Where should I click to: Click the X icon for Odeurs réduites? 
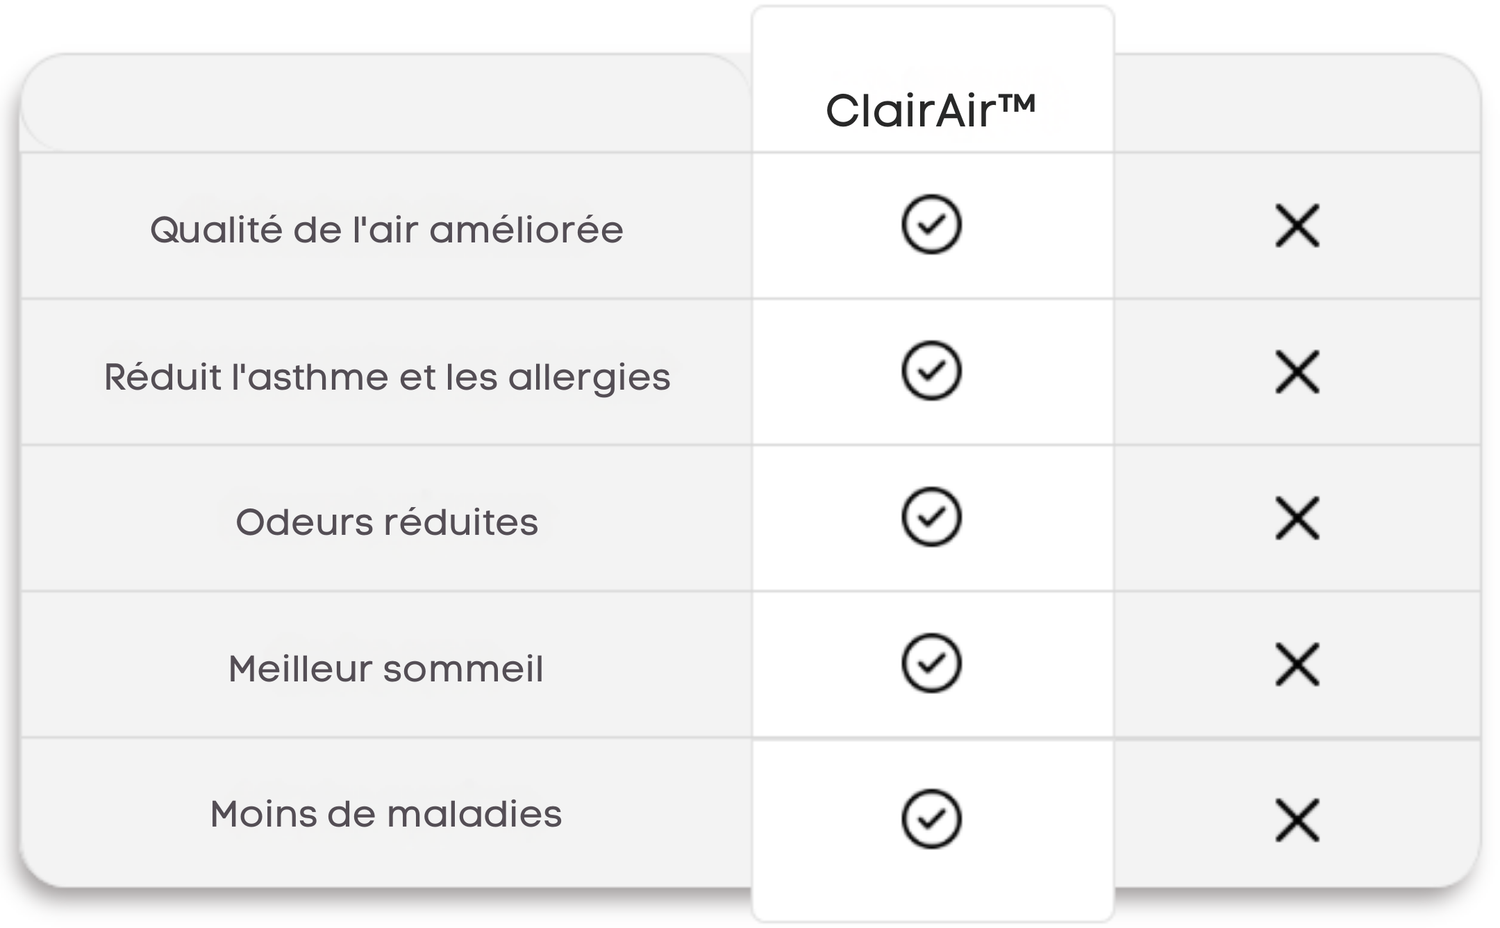pos(1297,518)
